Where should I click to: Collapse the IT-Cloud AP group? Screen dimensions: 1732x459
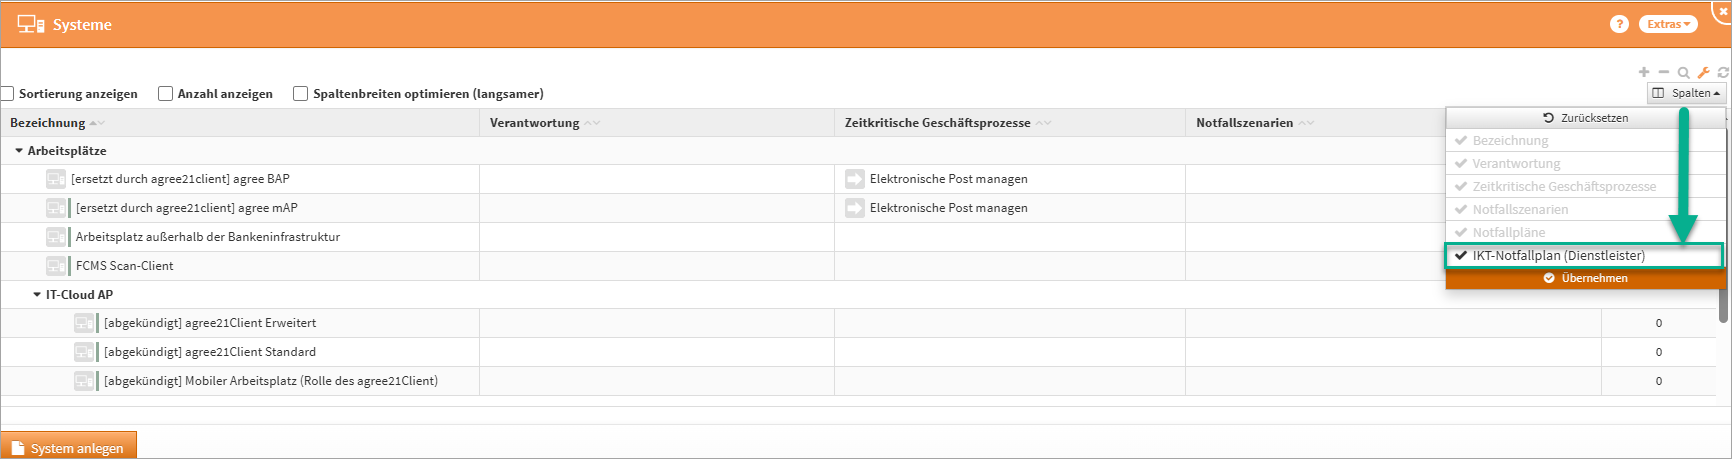[37, 295]
